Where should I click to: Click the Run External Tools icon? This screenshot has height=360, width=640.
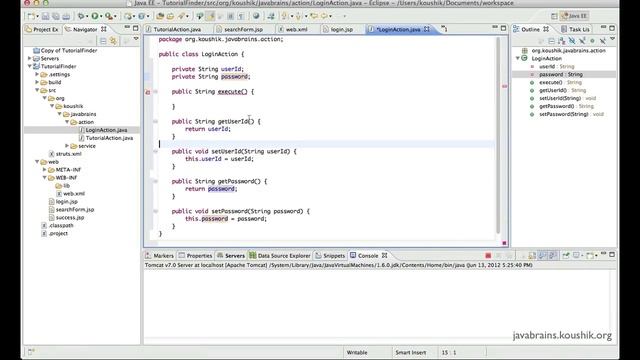click(109, 16)
